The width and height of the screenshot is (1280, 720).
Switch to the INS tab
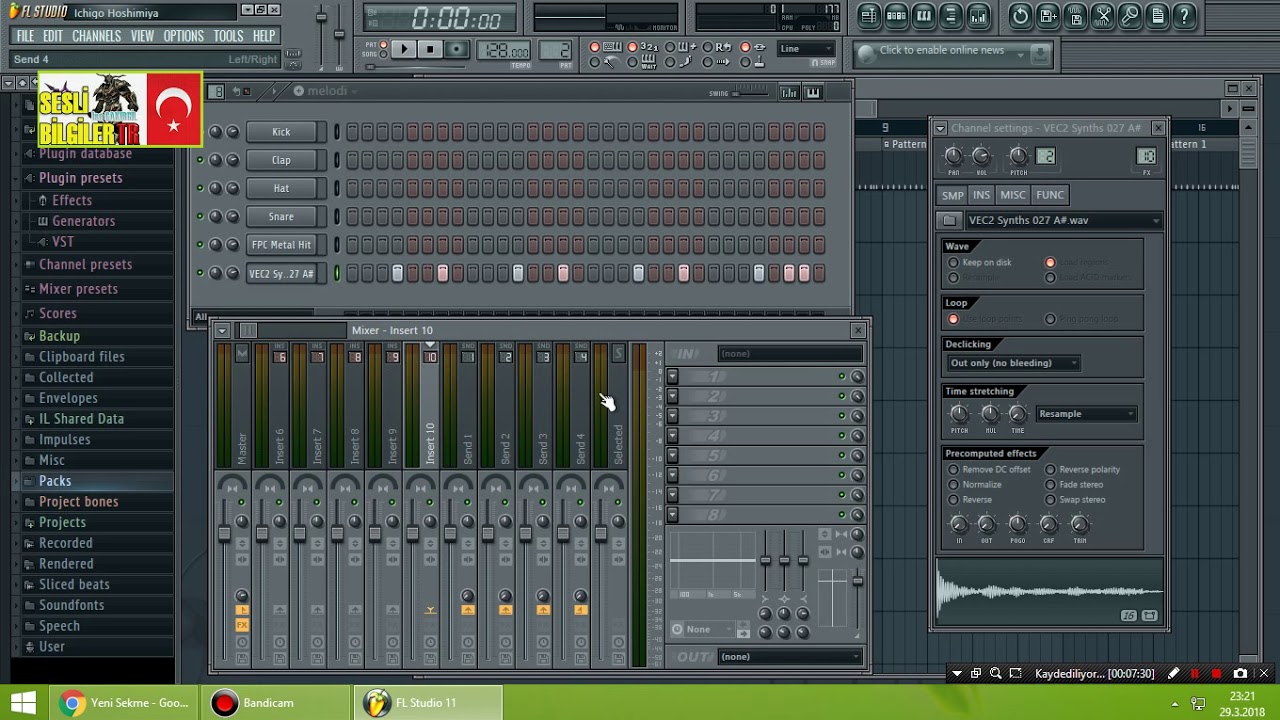pyautogui.click(x=981, y=195)
